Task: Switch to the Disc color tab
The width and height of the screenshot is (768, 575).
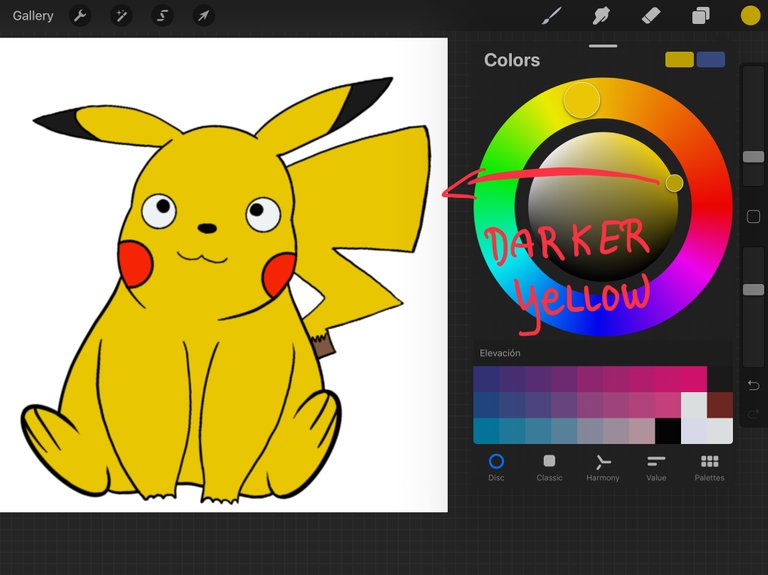Action: 496,467
